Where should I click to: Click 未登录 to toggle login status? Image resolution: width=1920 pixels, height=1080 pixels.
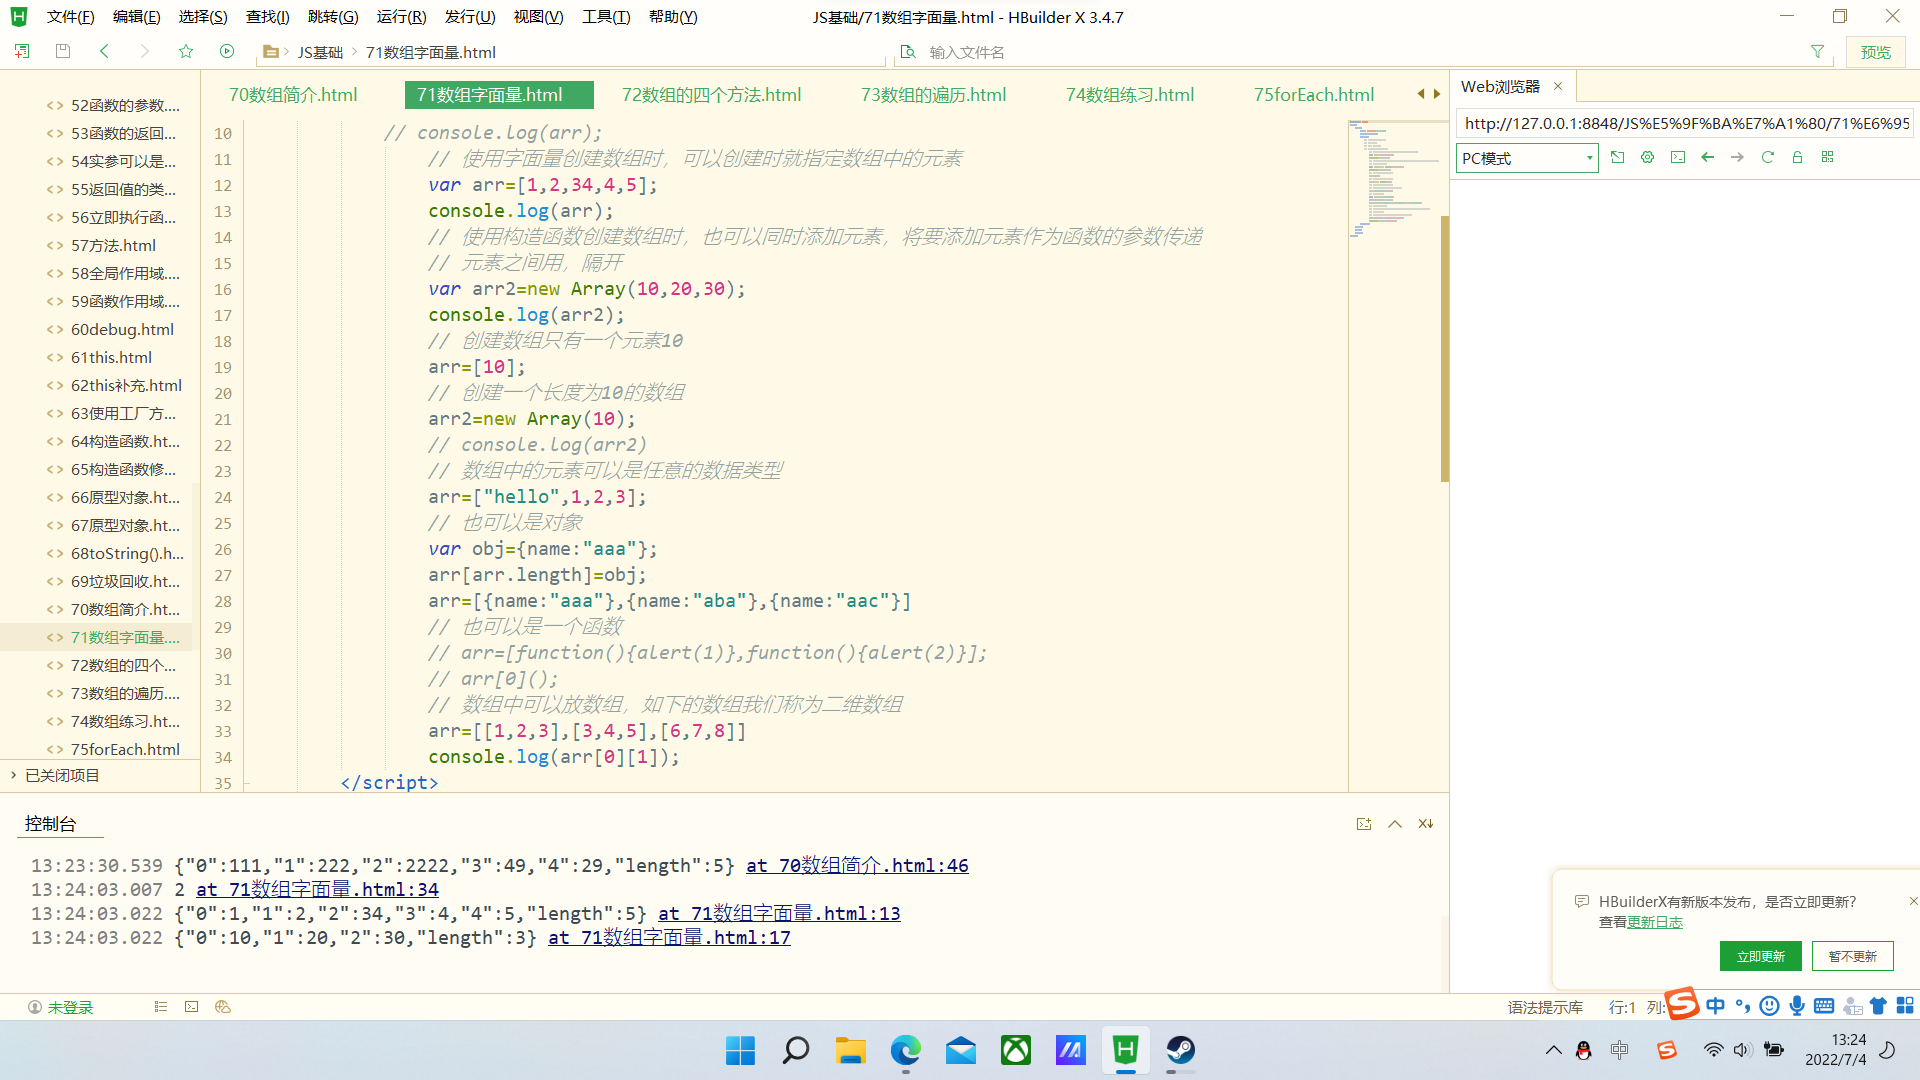[70, 1007]
